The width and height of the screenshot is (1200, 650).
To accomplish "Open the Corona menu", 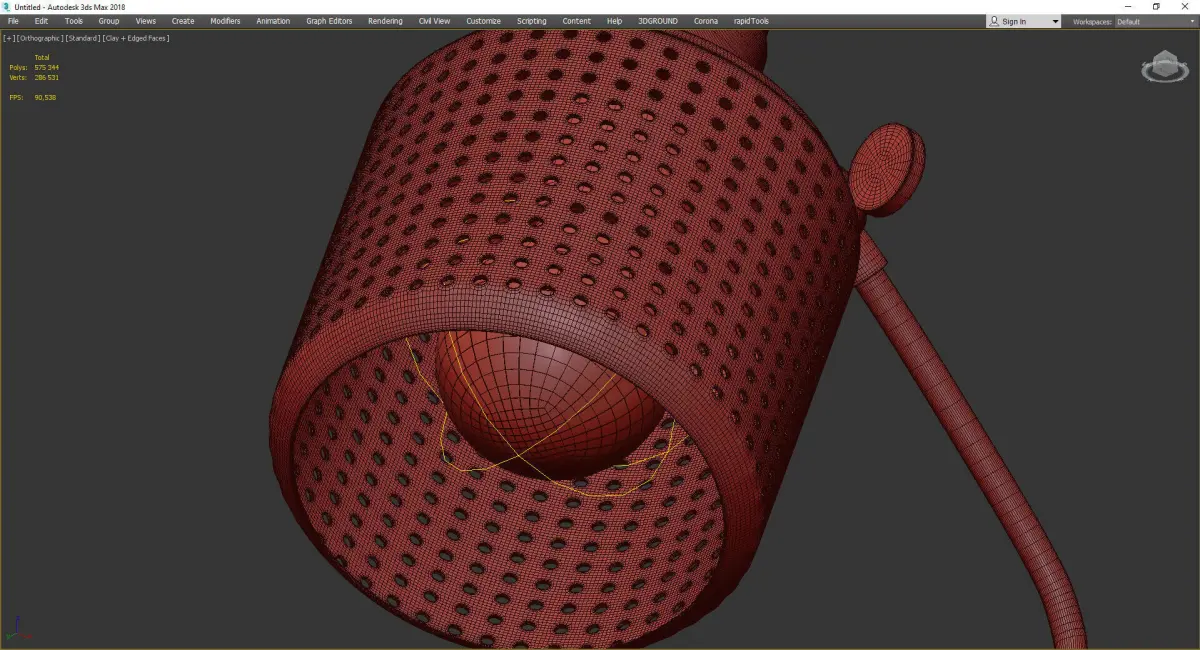I will [706, 21].
